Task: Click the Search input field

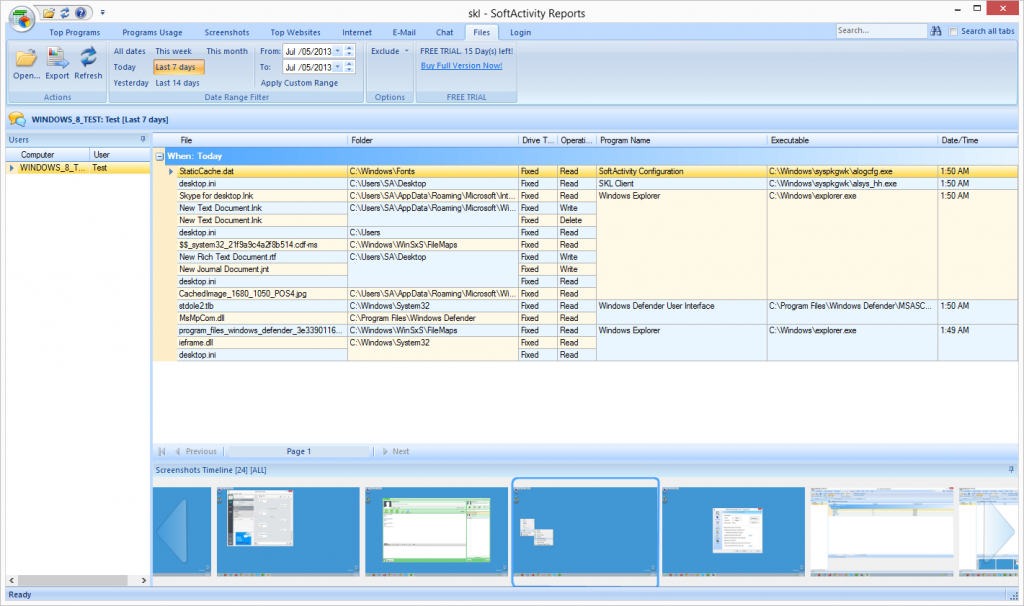Action: (x=880, y=31)
